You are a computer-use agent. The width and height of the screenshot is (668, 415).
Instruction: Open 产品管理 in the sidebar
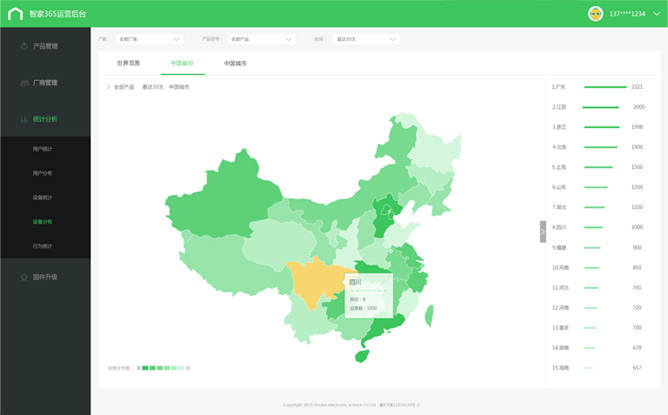pyautogui.click(x=45, y=46)
